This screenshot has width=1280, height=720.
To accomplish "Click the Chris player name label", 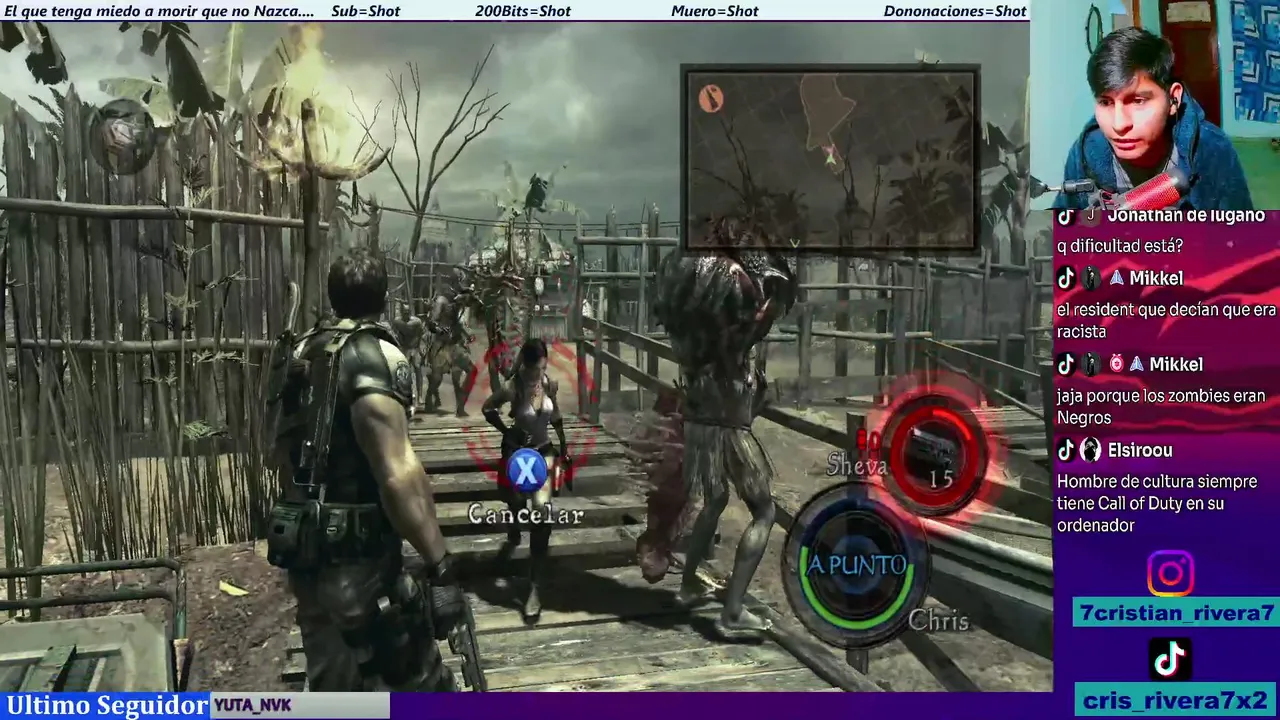I will [938, 621].
